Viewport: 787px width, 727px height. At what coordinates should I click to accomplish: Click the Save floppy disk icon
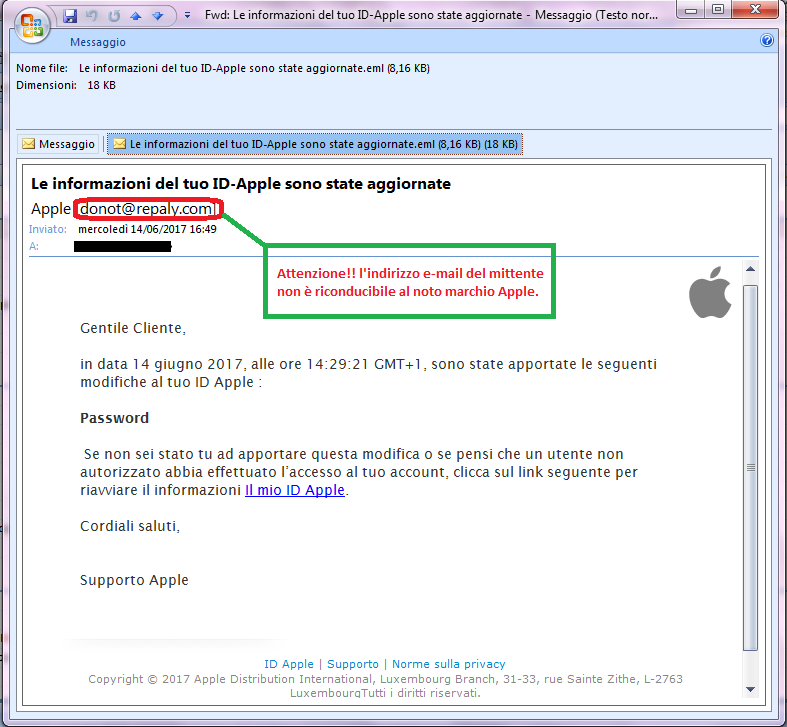coord(70,16)
